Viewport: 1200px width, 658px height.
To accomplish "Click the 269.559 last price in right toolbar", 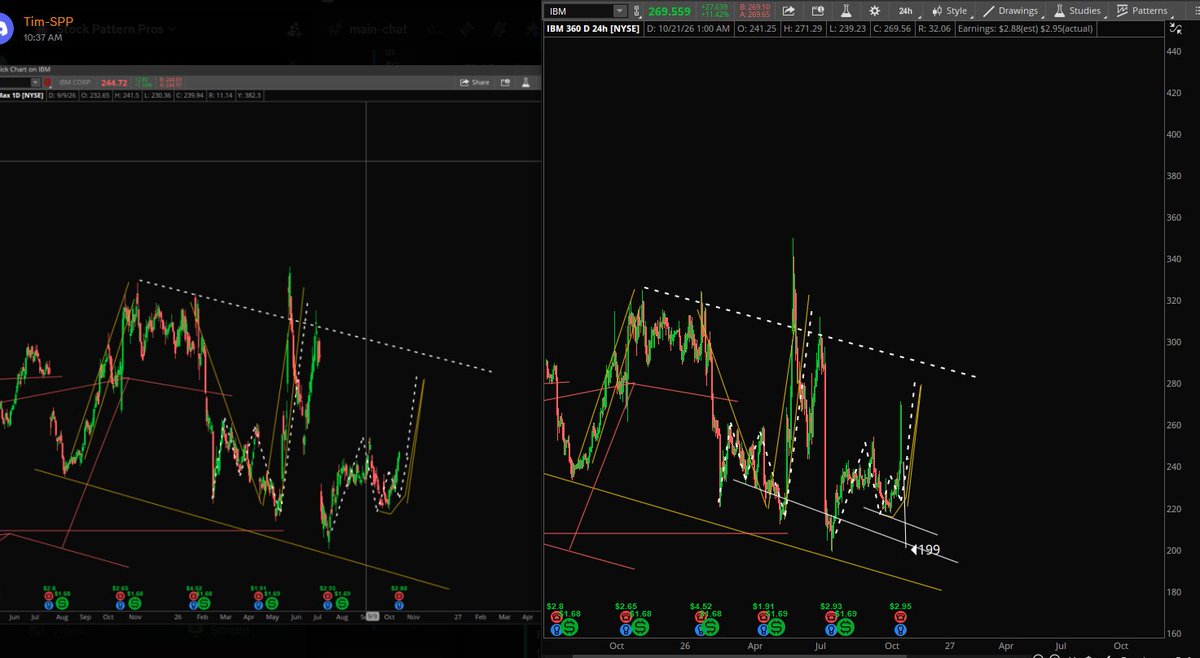I will click(669, 11).
